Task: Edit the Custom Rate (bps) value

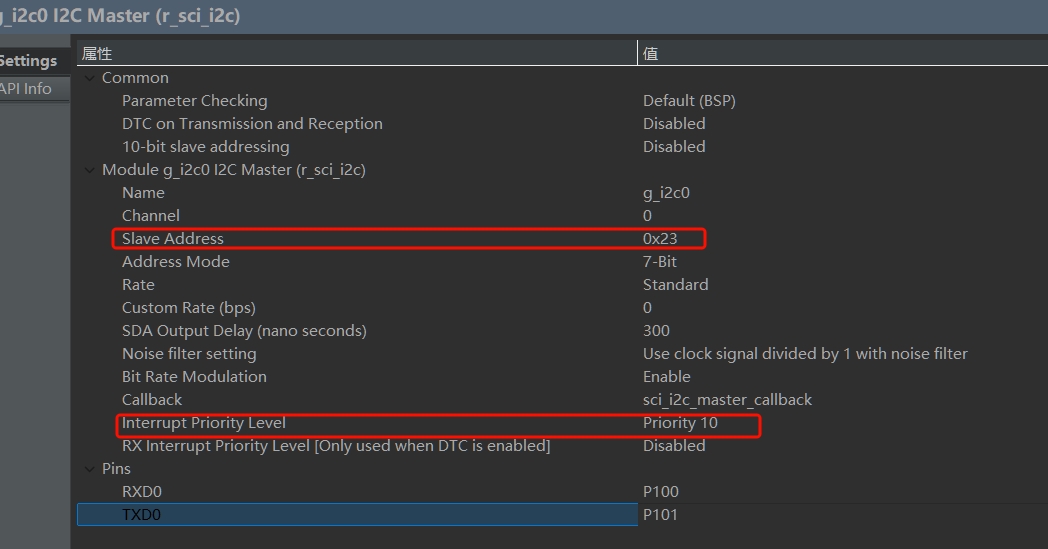Action: coord(648,308)
